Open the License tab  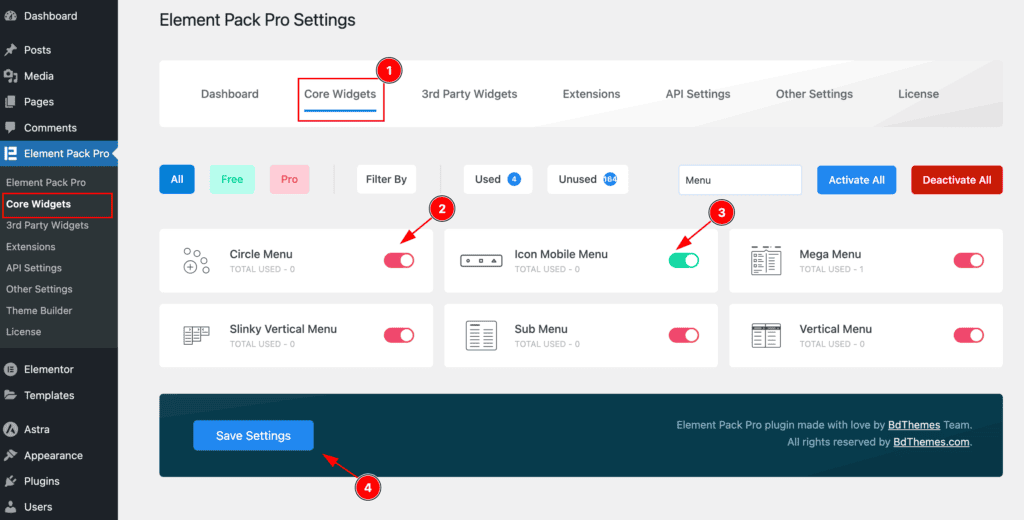pyautogui.click(x=918, y=94)
